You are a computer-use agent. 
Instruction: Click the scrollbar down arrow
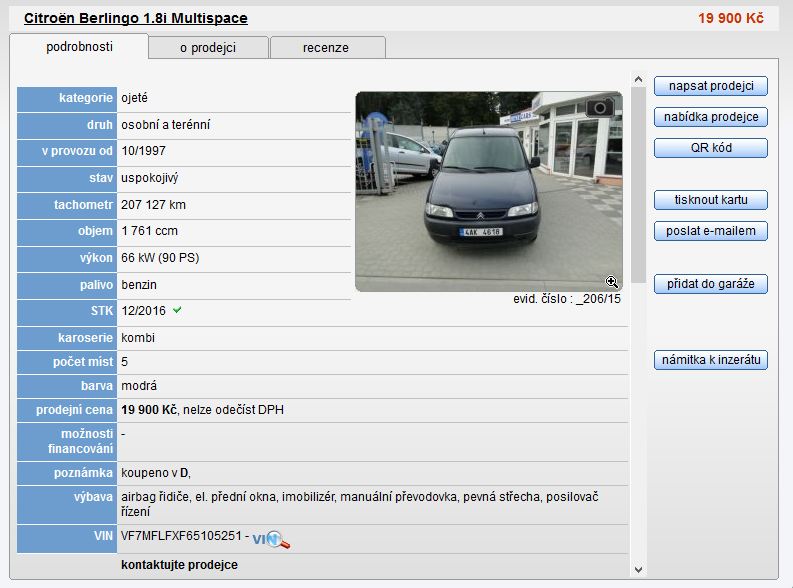click(x=638, y=570)
